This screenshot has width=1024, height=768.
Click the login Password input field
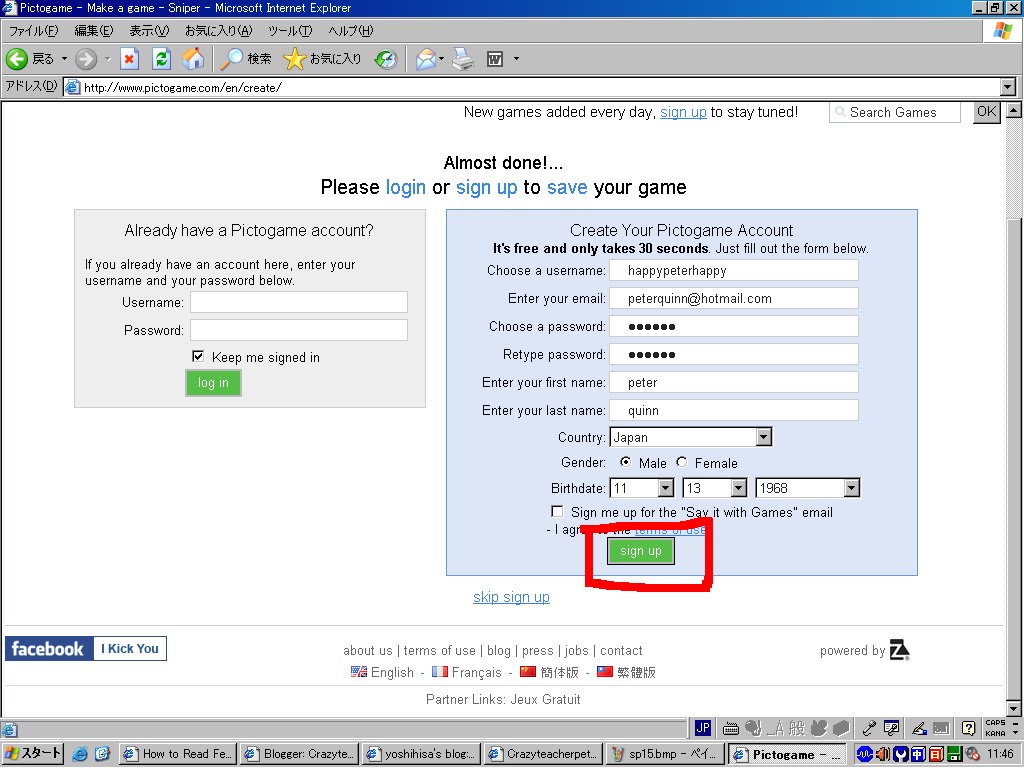[299, 330]
